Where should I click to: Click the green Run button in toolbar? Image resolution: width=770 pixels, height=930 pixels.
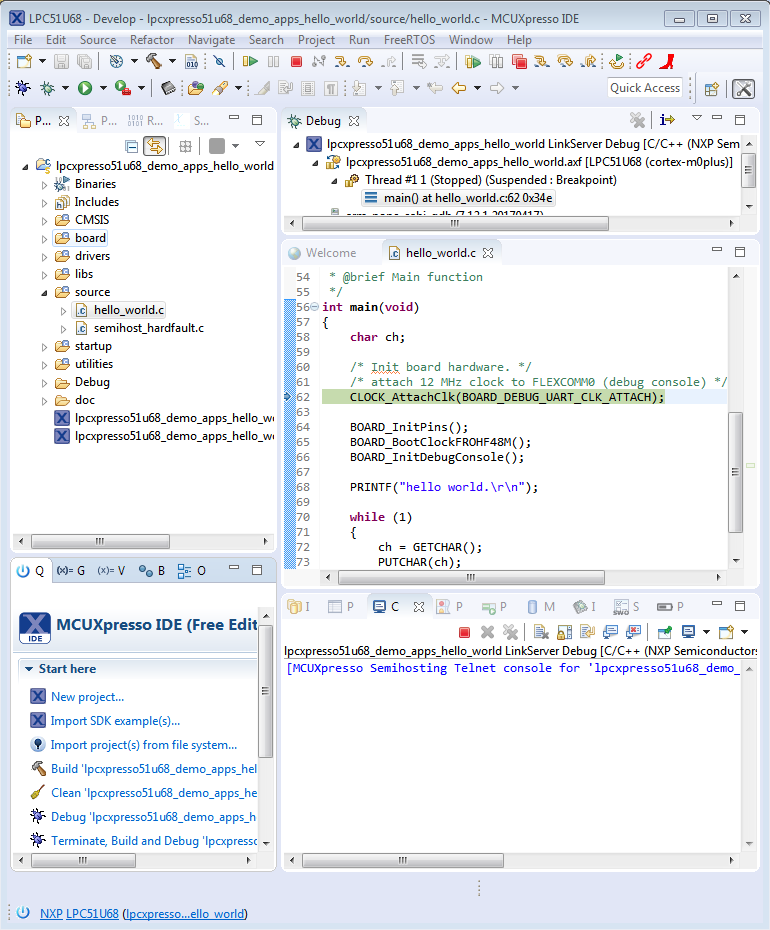coord(85,88)
